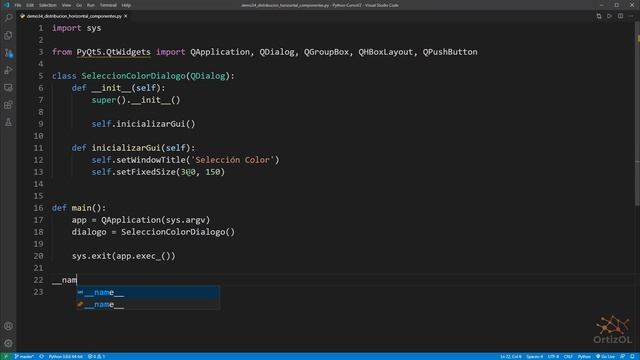
Task: Choose second __name__ autocomplete suggestion
Action: point(148,304)
